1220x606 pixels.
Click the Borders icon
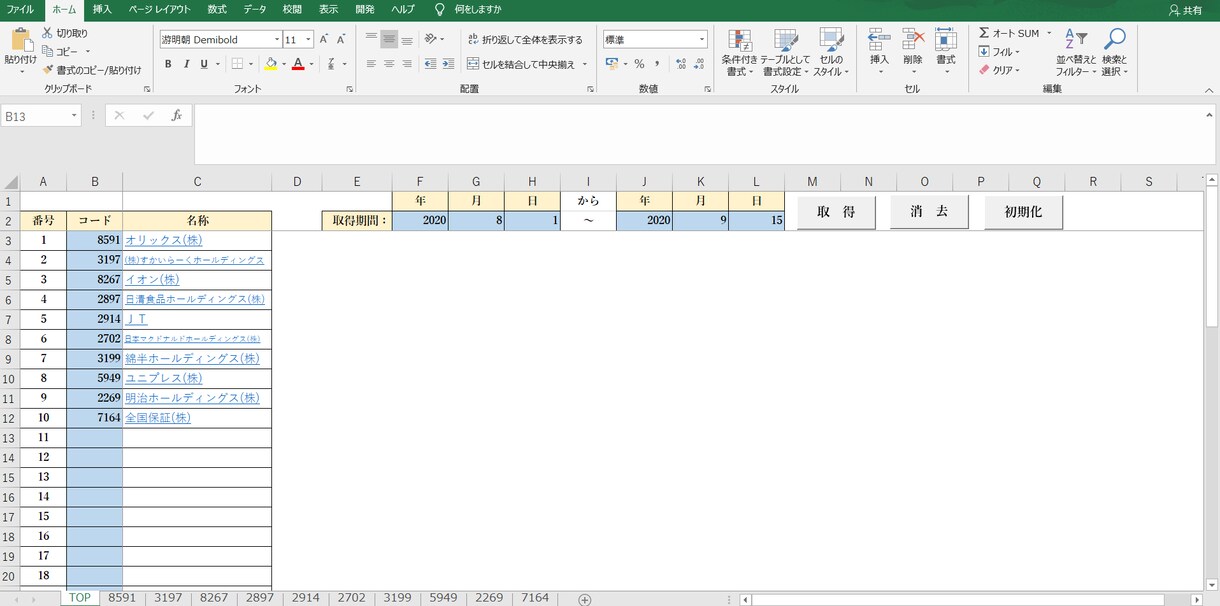tap(237, 64)
